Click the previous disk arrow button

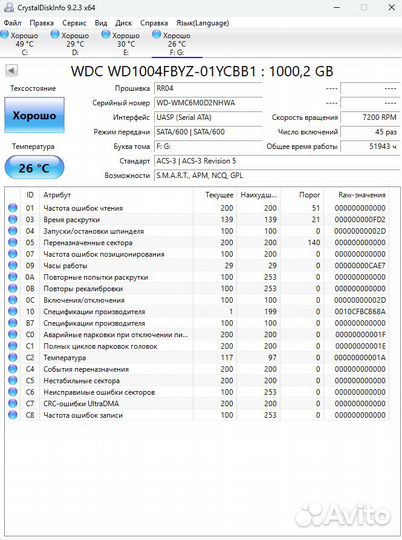(11, 71)
